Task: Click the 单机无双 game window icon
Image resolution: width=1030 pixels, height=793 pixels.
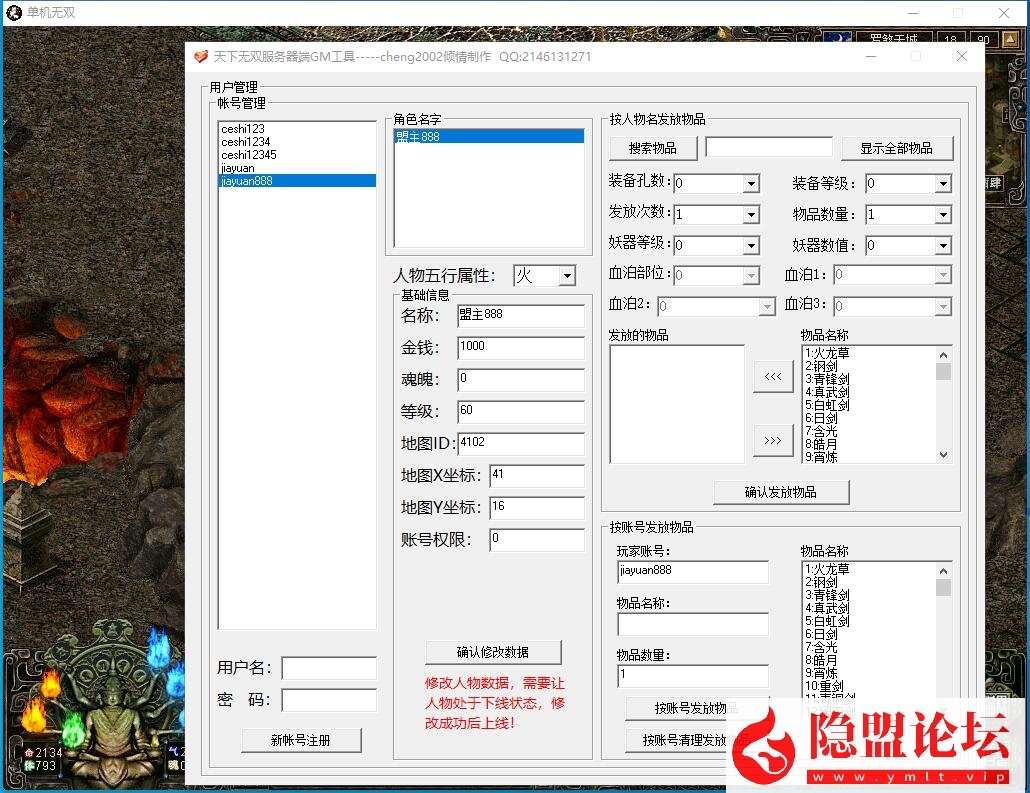Action: click(x=14, y=13)
